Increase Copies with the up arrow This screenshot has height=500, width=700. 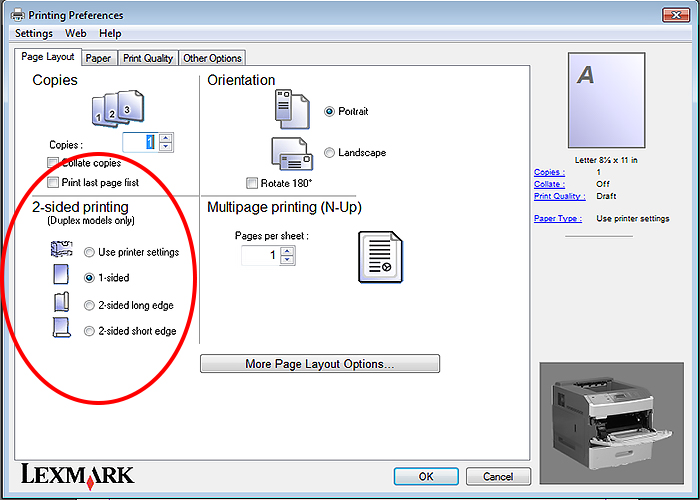pyautogui.click(x=165, y=138)
